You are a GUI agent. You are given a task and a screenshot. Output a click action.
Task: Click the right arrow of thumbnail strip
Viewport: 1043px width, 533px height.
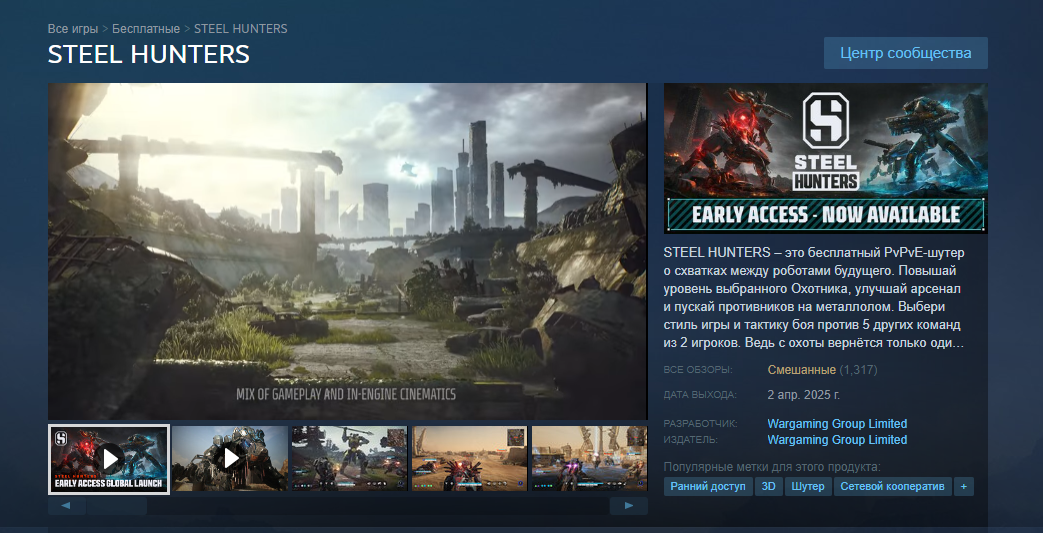(x=629, y=506)
